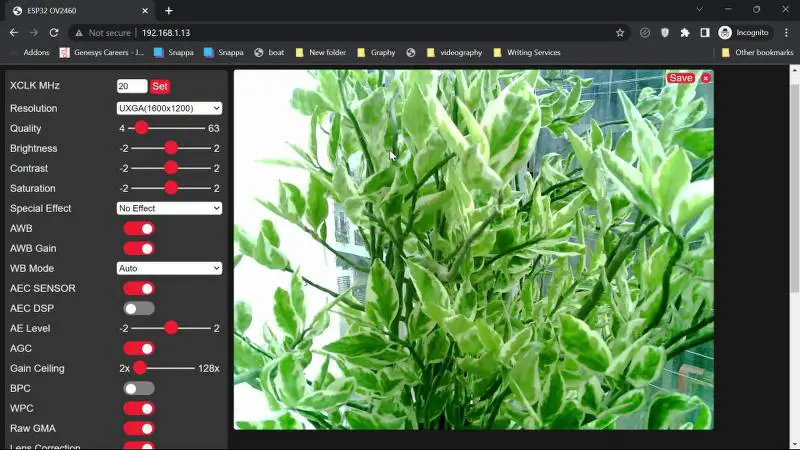Open the Graphy bookmark folder
The height and width of the screenshot is (450, 800).
[x=376, y=53]
